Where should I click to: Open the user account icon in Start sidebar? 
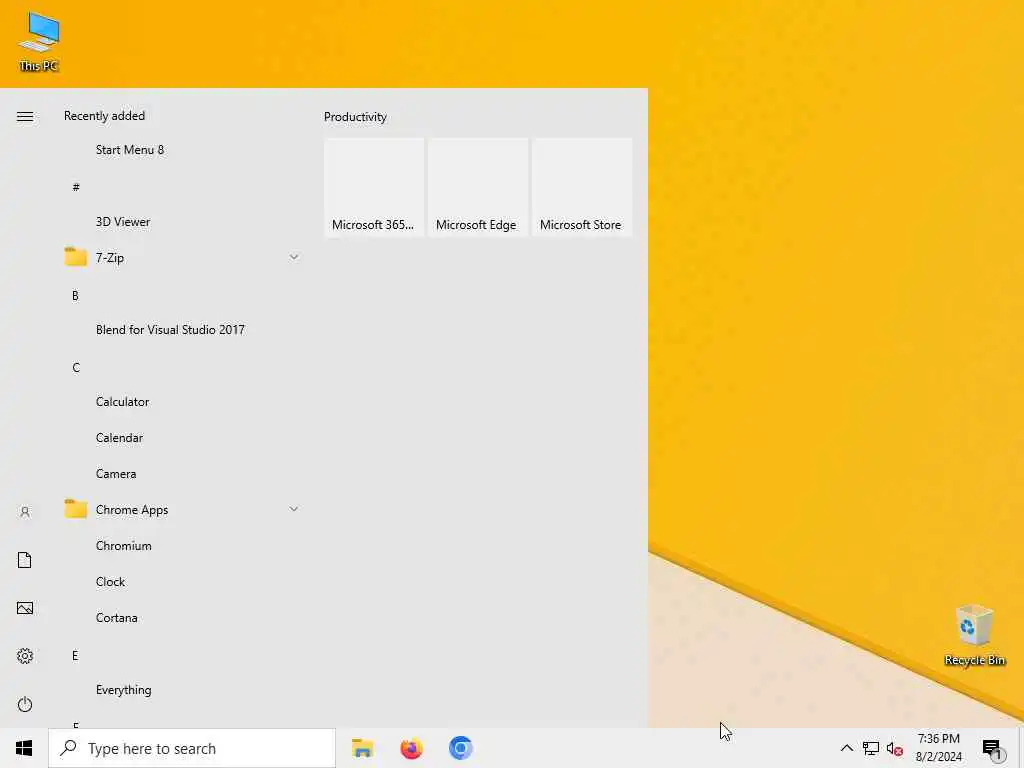coord(25,512)
